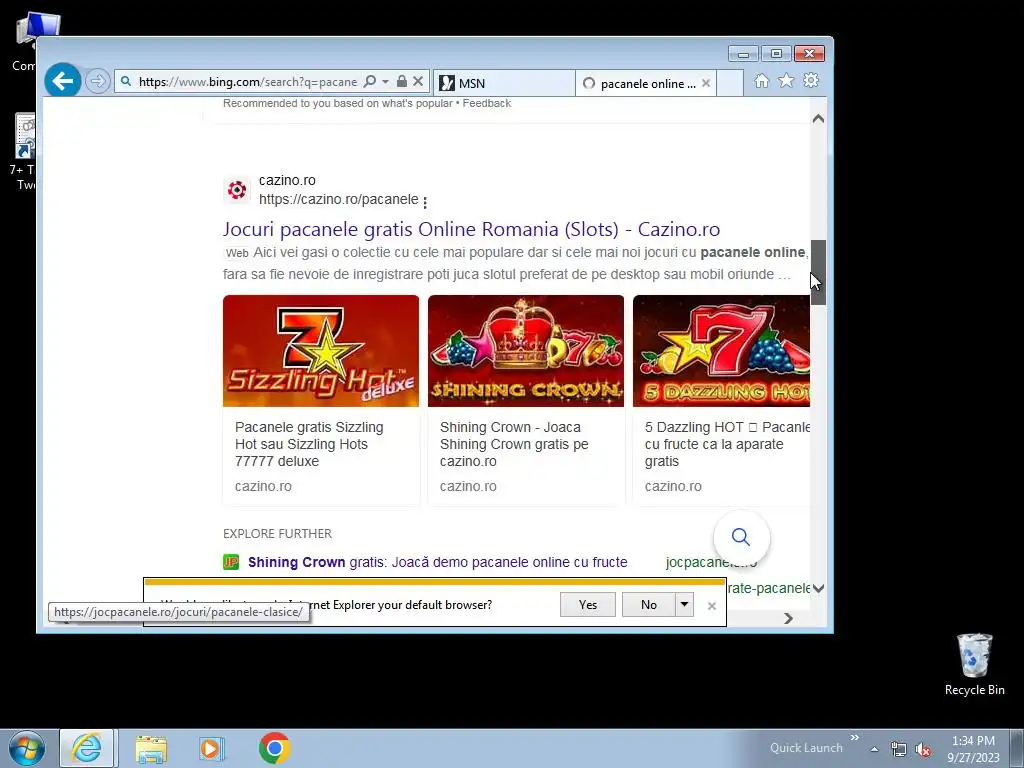Click Shining Crown - Joaca card text

coord(514,444)
